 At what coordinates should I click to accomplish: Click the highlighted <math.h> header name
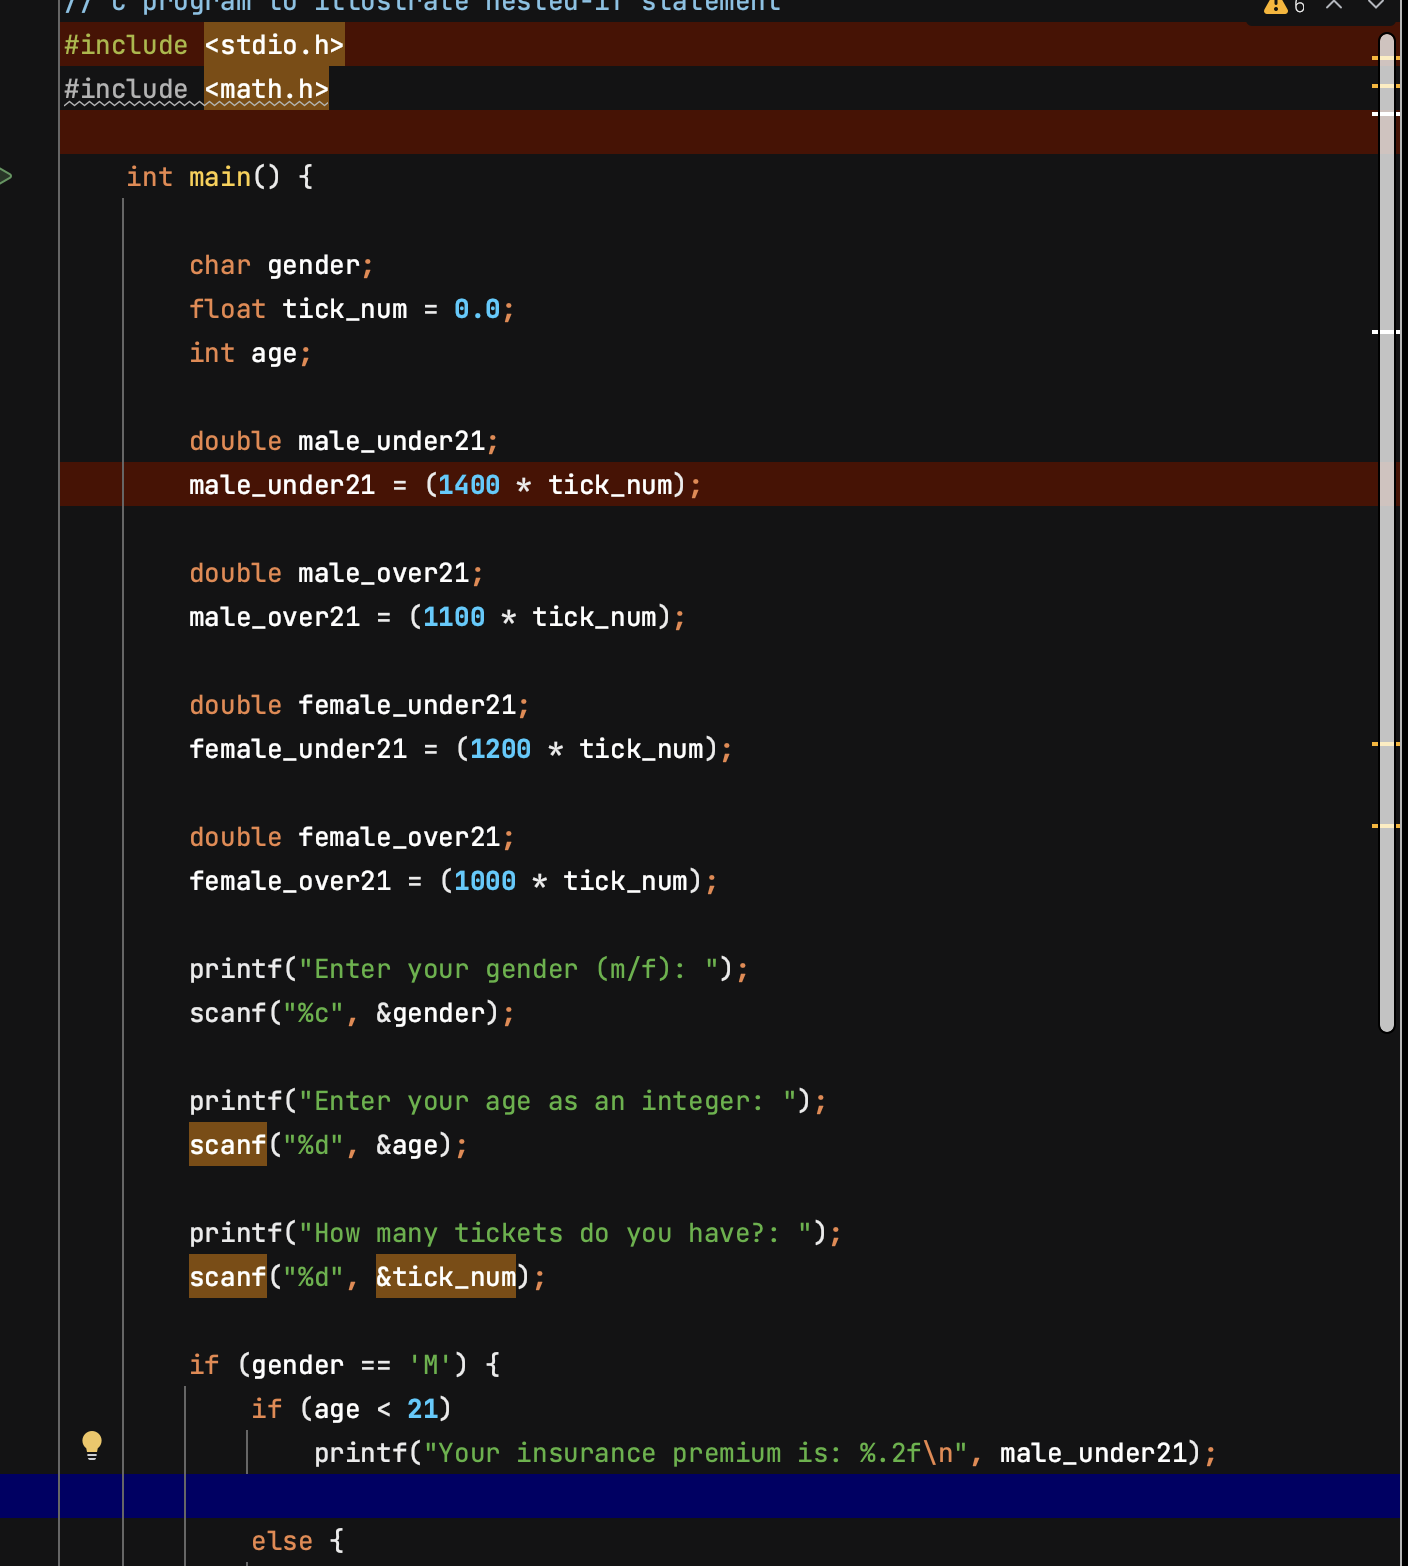tap(266, 89)
